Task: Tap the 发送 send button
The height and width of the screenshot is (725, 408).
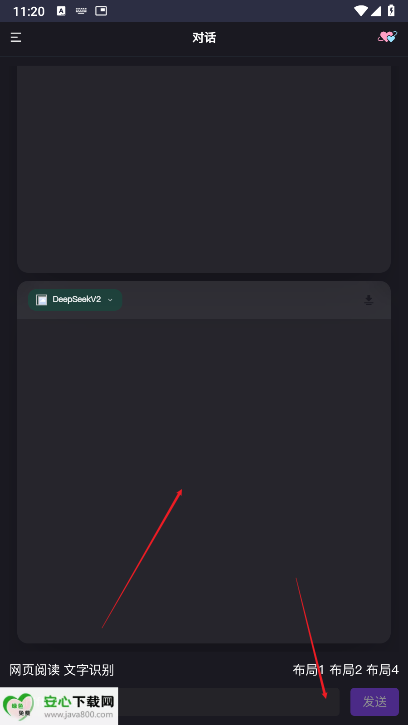Action: coord(375,702)
